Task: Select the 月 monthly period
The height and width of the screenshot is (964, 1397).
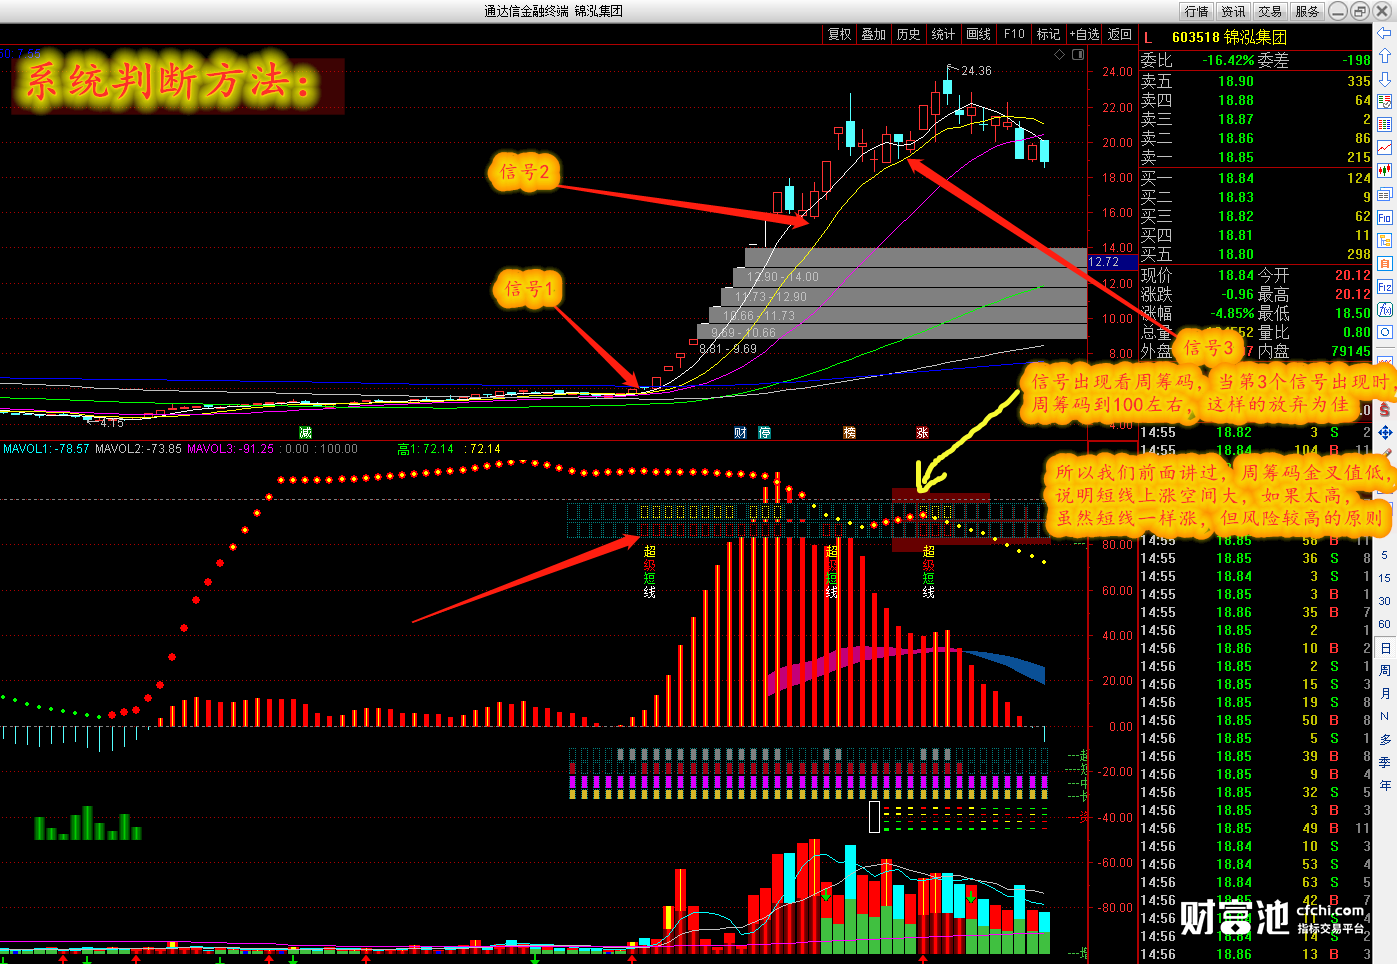Action: click(x=1385, y=694)
